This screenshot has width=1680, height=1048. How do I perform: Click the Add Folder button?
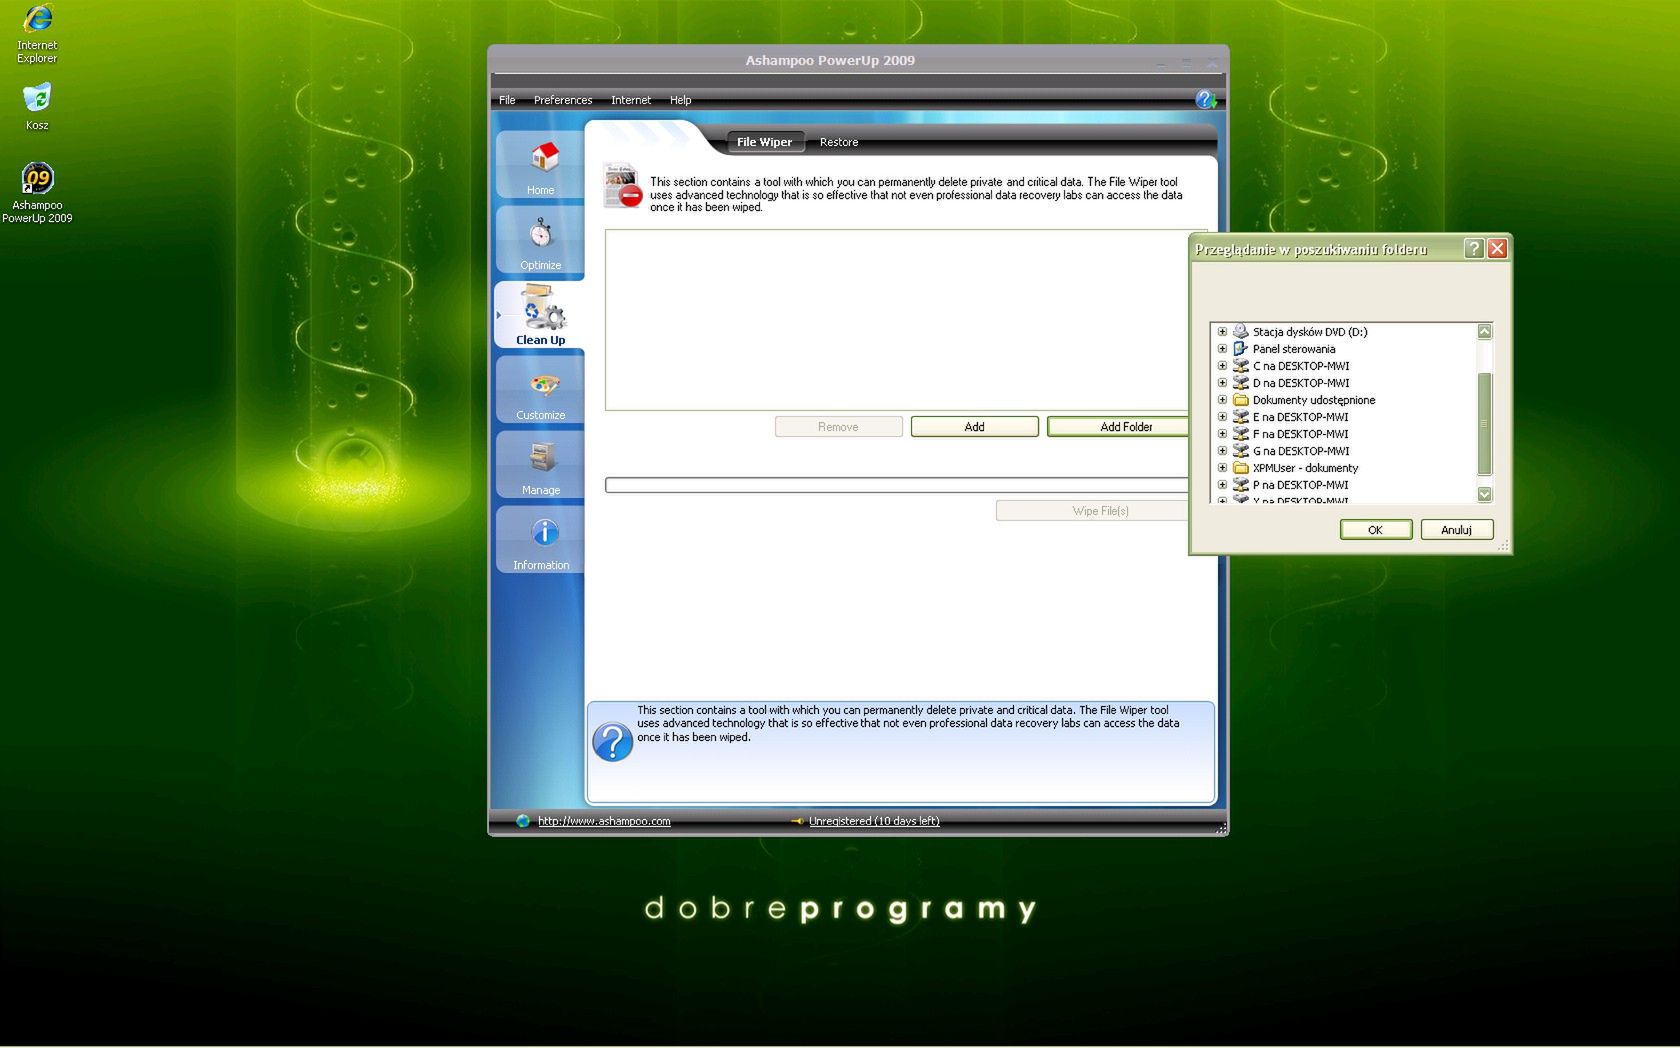click(x=1118, y=427)
